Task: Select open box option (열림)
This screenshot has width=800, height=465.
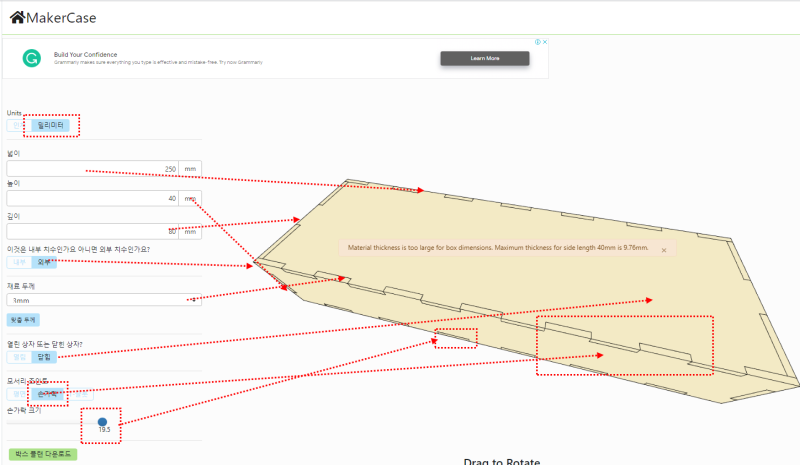Action: pos(19,357)
